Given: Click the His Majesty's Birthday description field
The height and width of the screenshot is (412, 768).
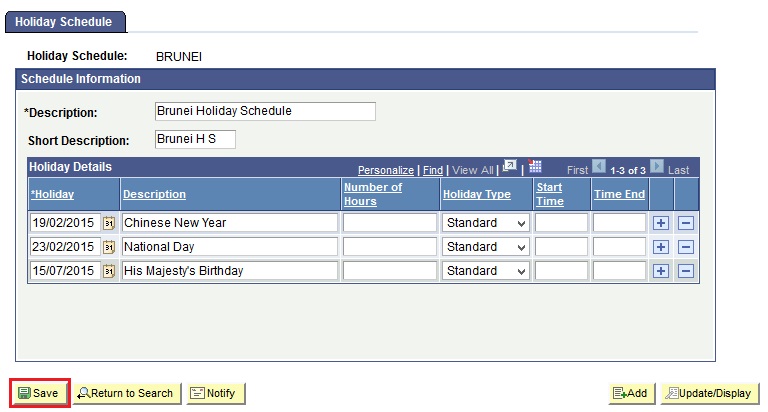Looking at the screenshot, I should click(230, 271).
